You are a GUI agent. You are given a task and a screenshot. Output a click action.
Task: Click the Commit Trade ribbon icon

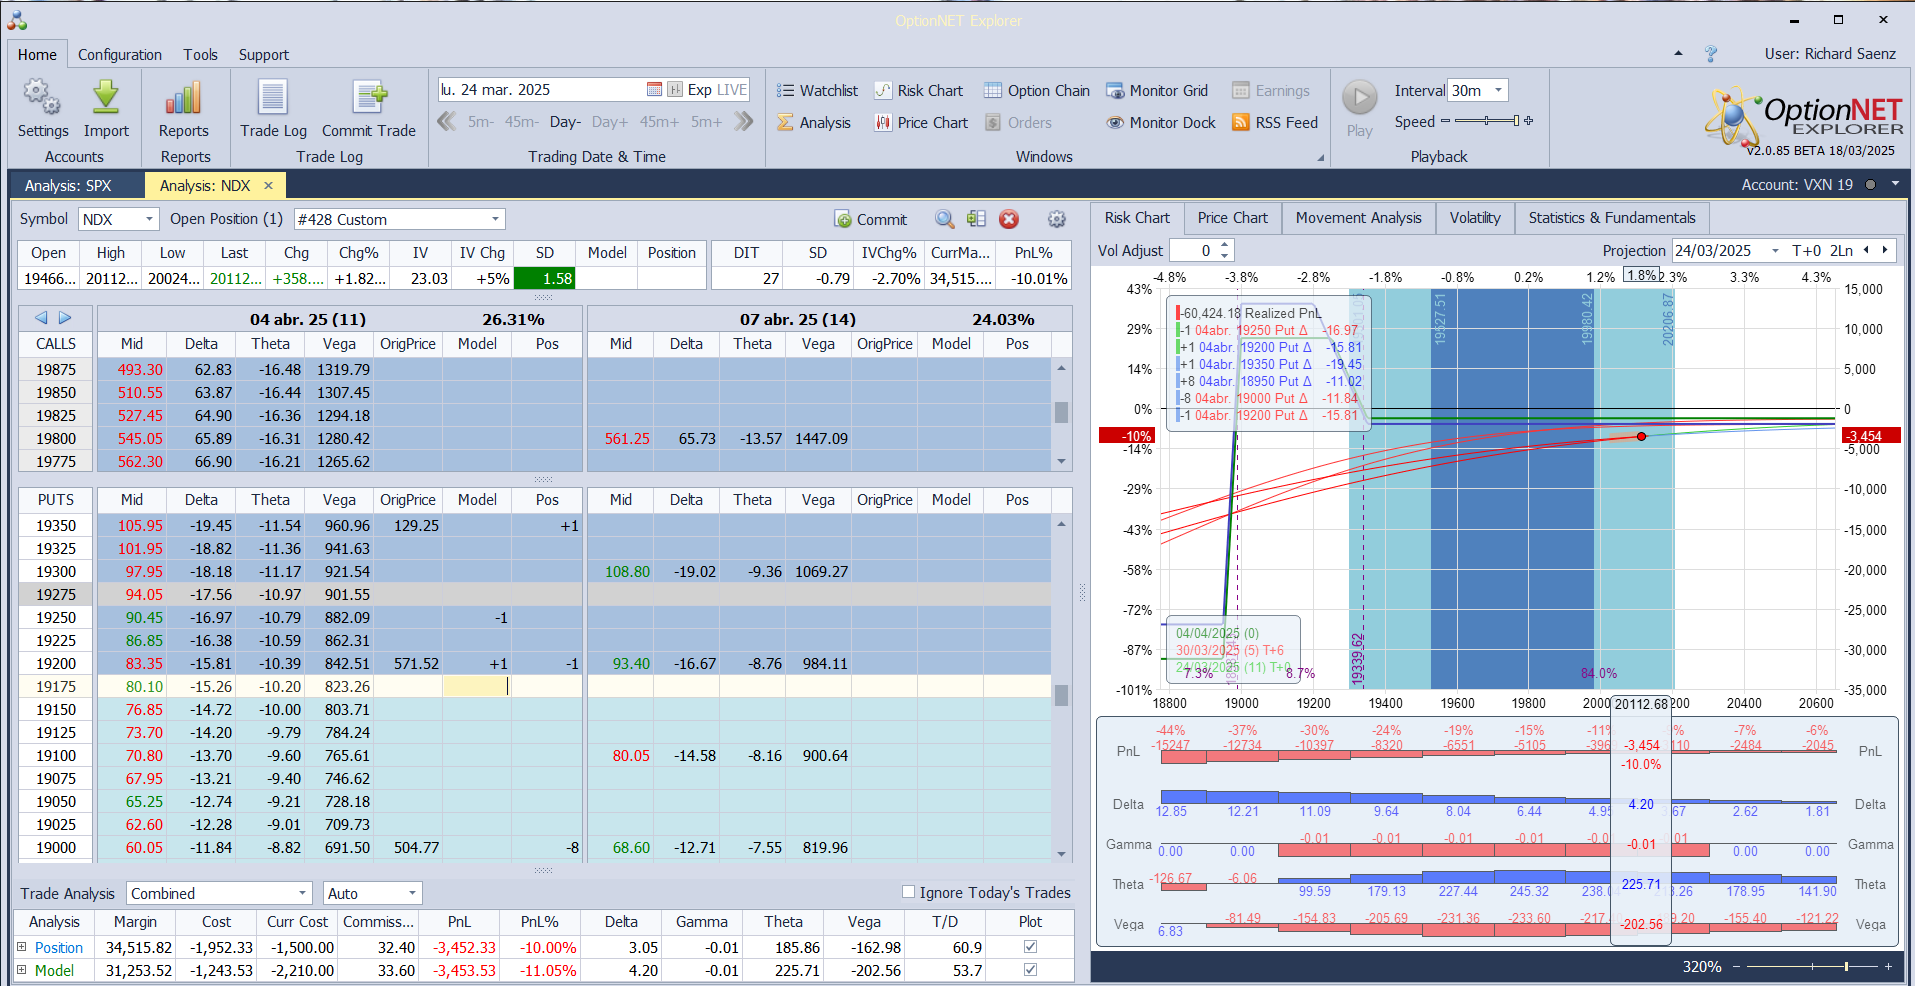coord(369,98)
